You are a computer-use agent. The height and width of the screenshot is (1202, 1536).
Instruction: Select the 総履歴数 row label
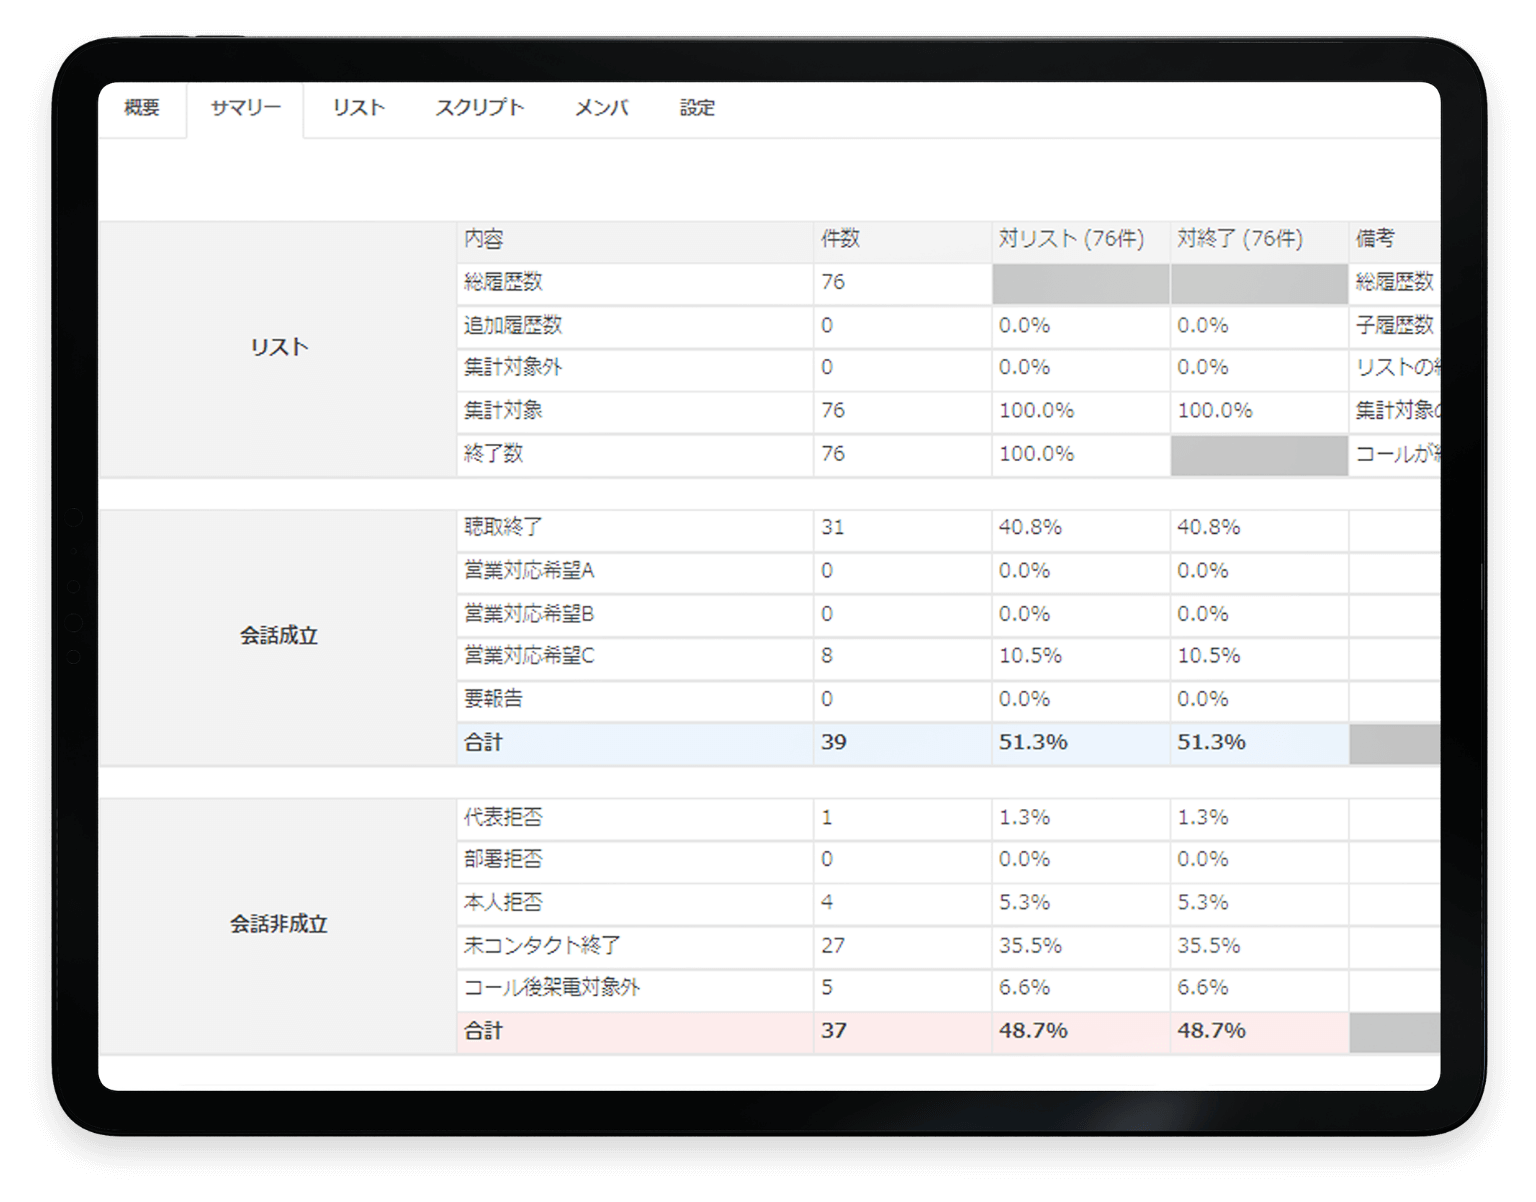[503, 283]
